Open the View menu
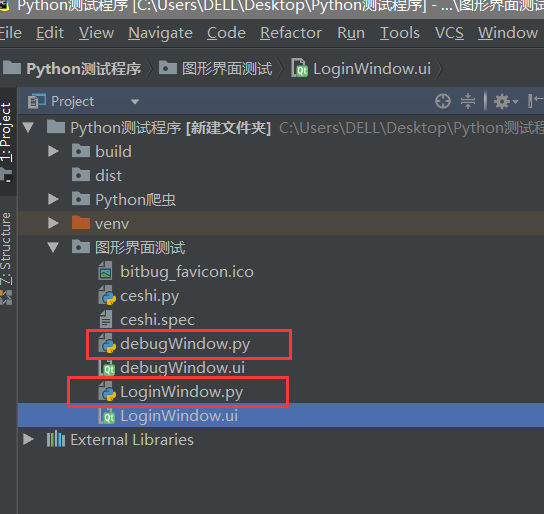Viewport: 544px width, 514px height. coord(96,33)
